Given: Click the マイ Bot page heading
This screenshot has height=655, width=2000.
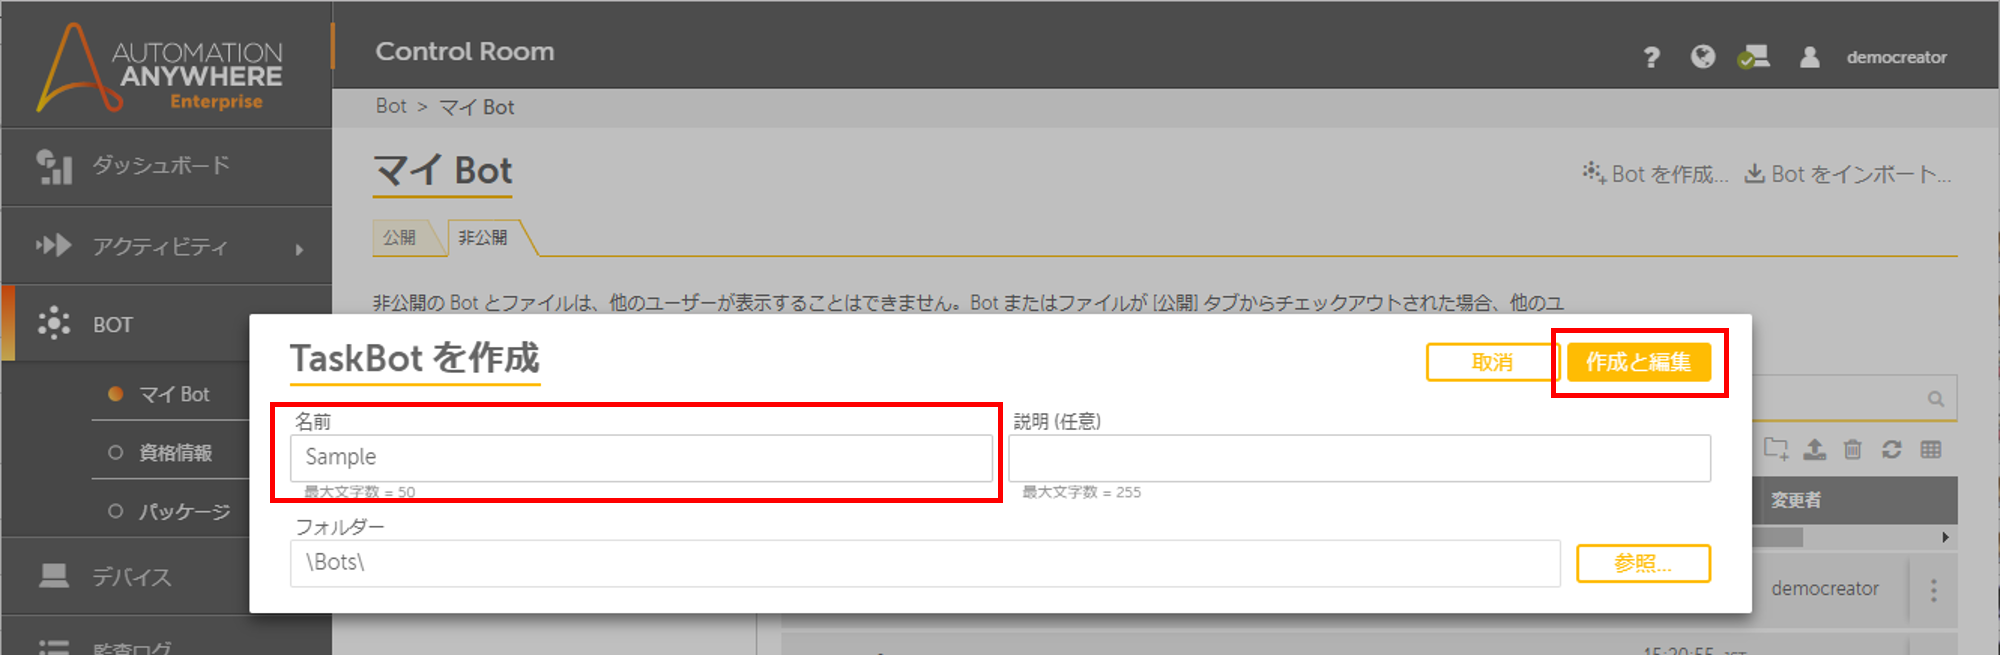Looking at the screenshot, I should click(x=443, y=171).
